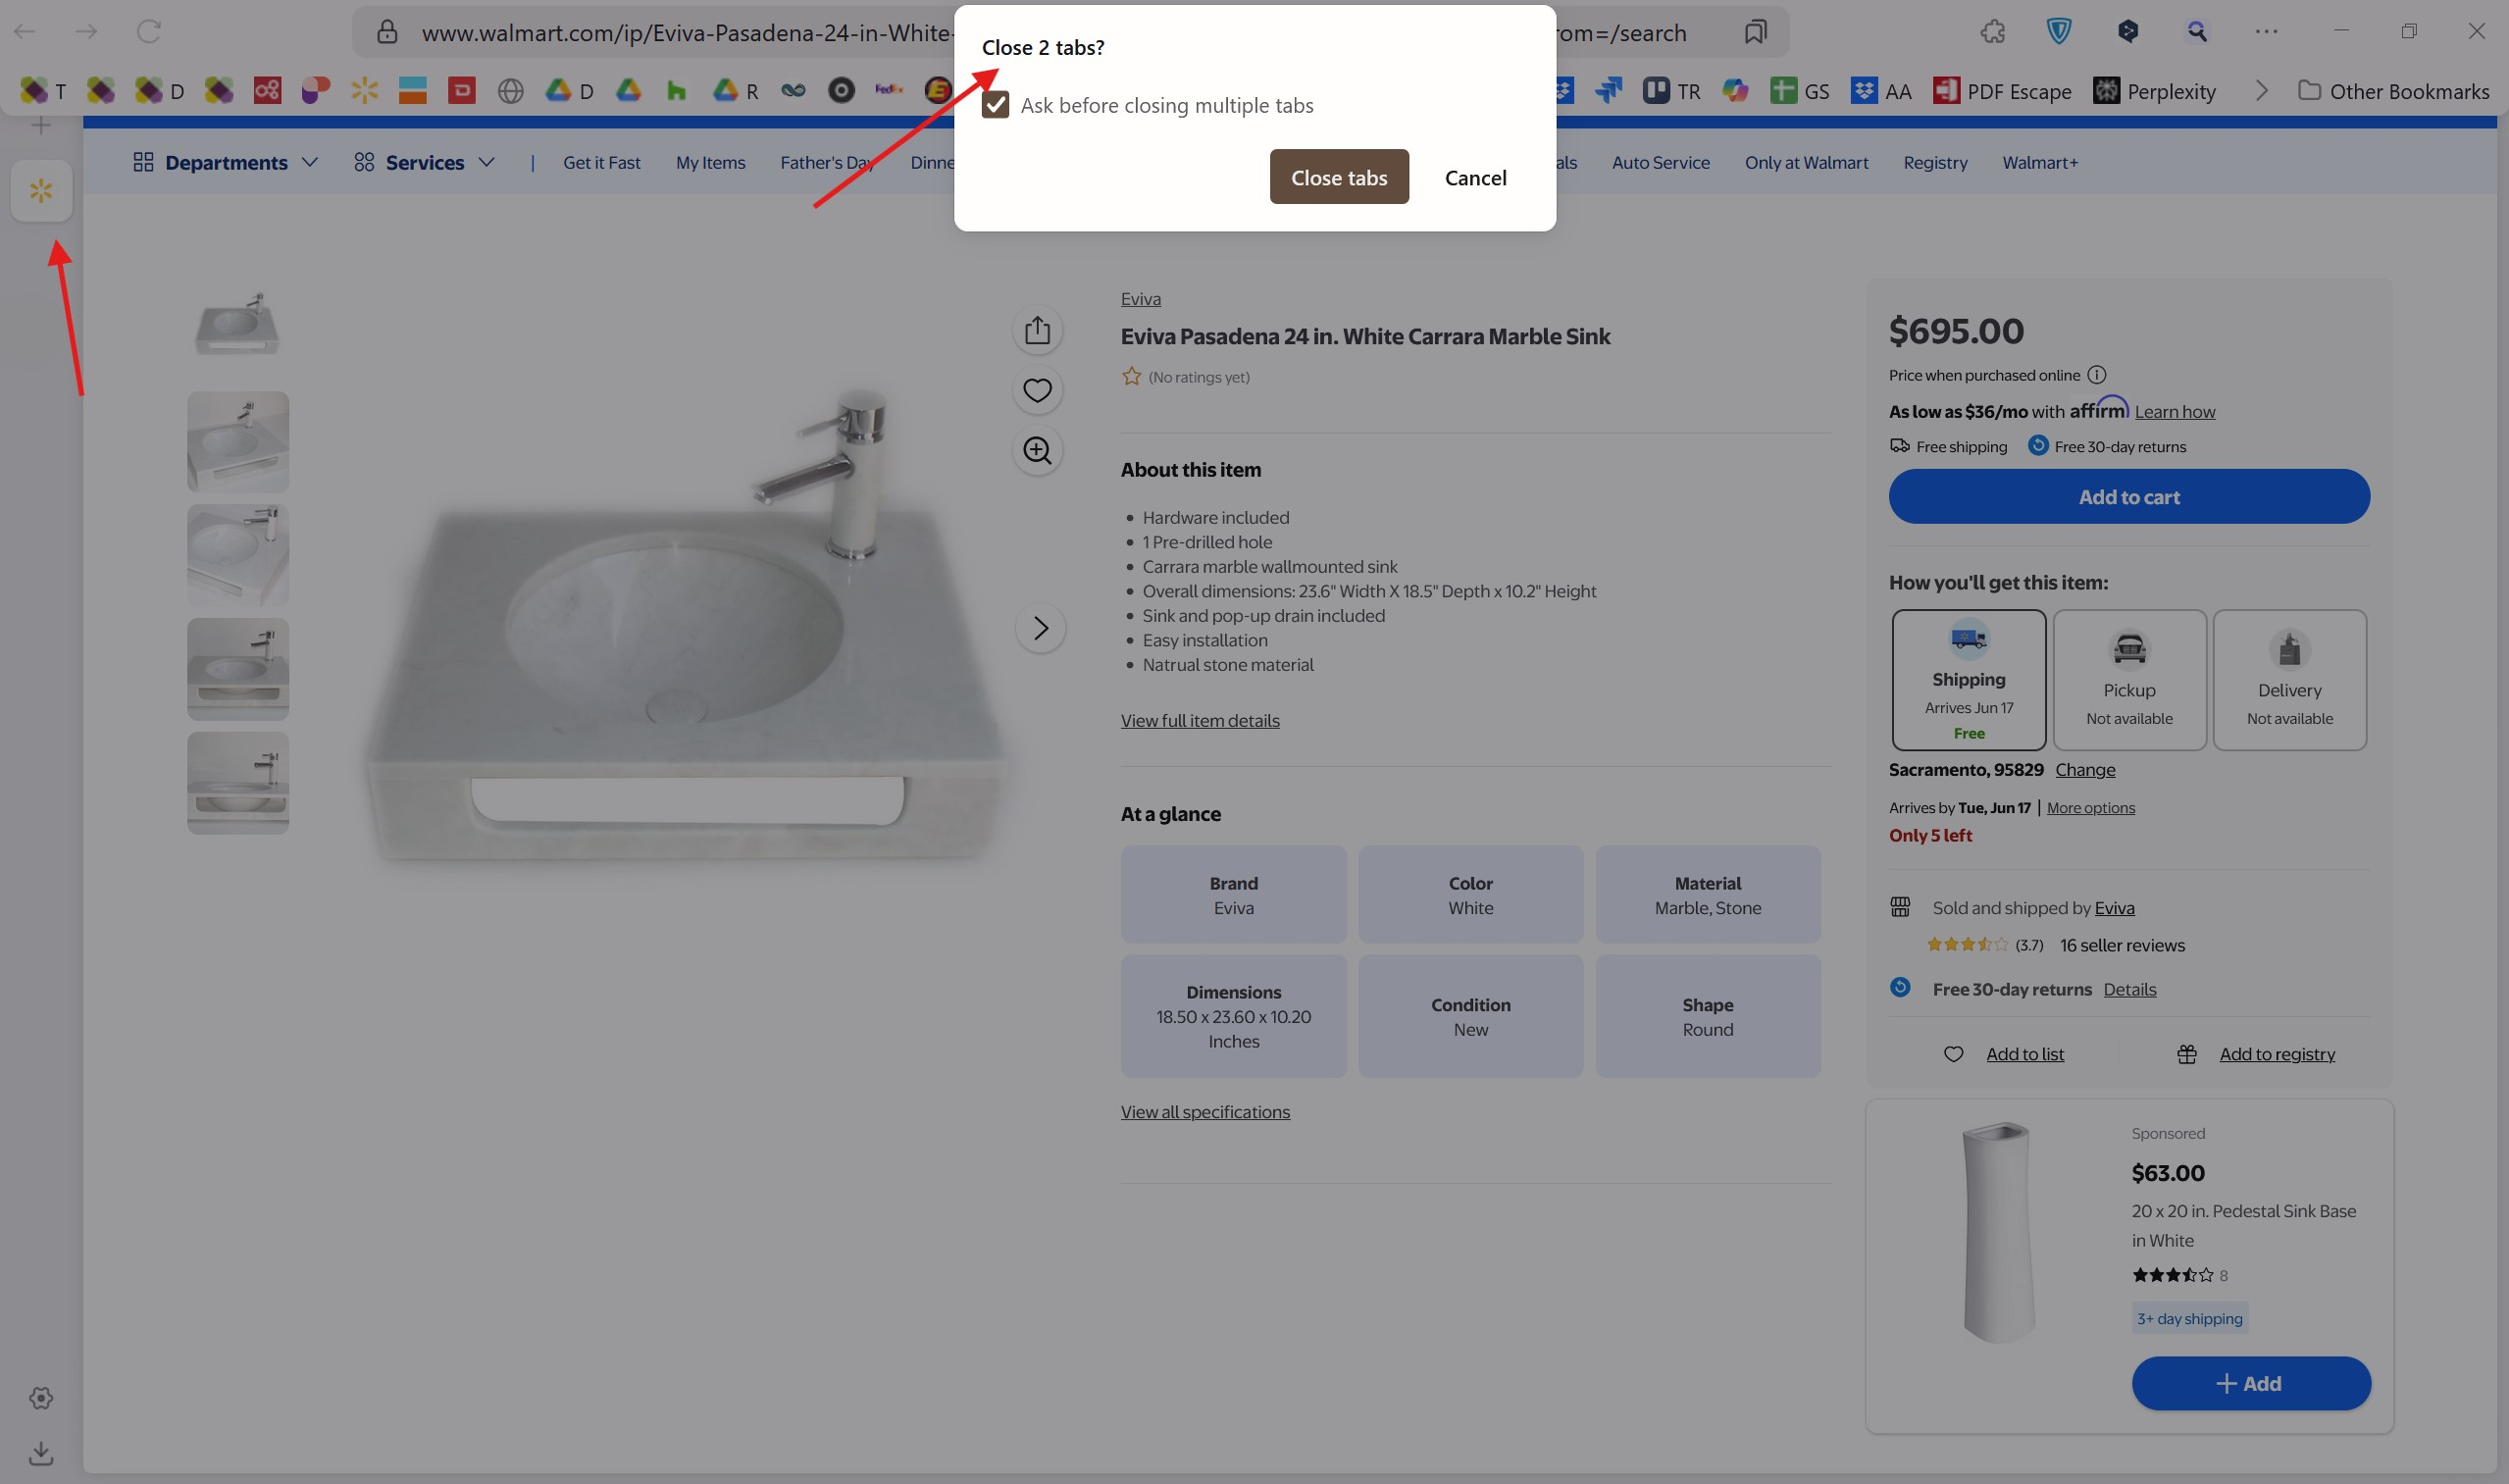Open My Items menu link
Viewport: 2509px width, 1484px height.
710,162
